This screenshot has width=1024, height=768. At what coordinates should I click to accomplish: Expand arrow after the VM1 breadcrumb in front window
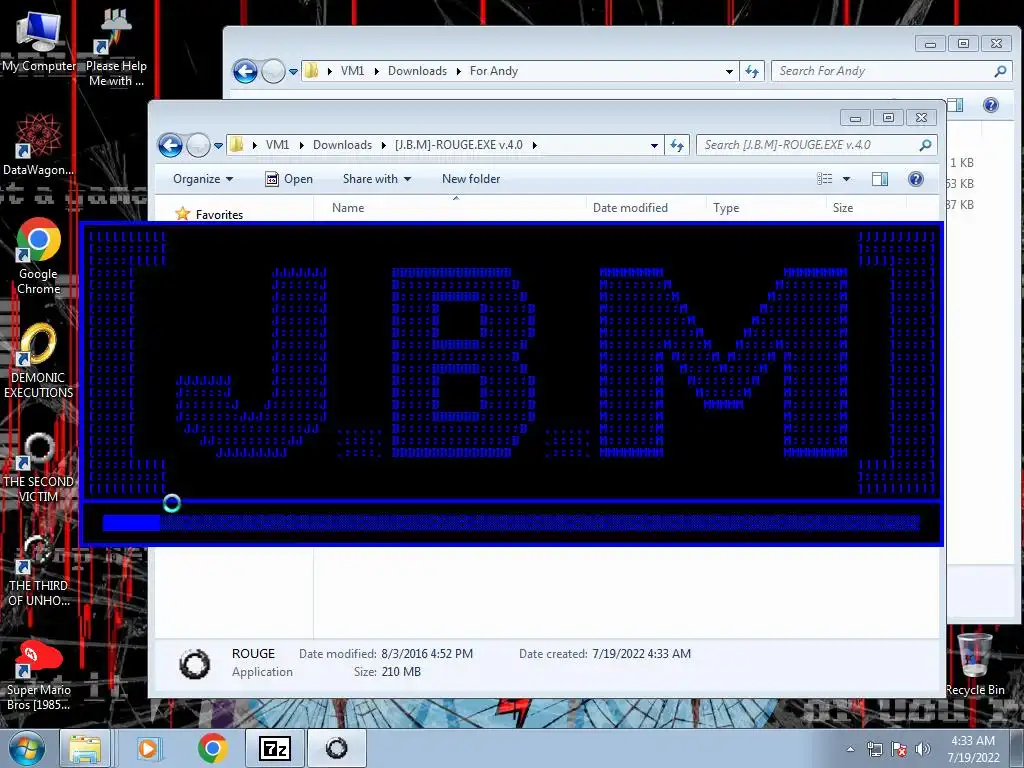click(x=301, y=145)
